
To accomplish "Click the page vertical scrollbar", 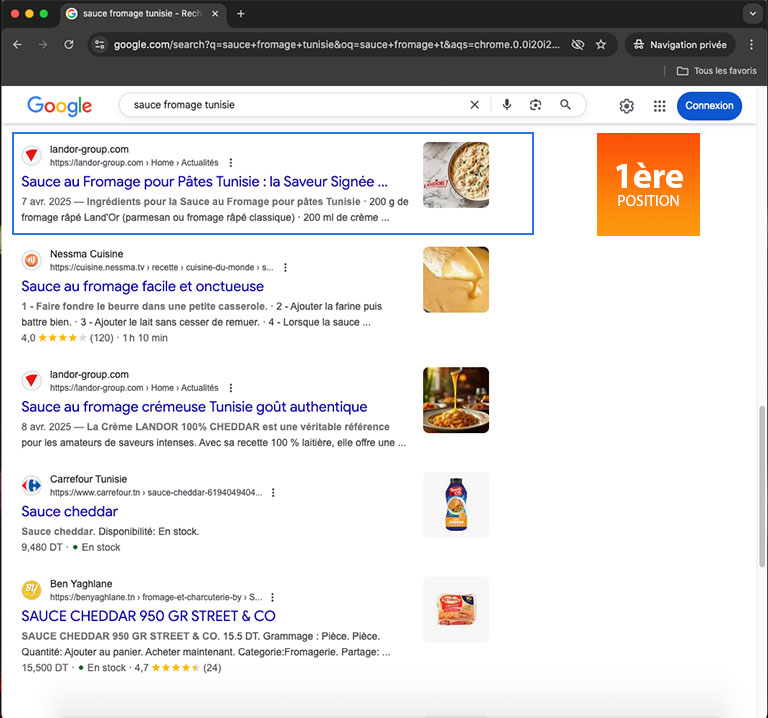I will tap(761, 486).
